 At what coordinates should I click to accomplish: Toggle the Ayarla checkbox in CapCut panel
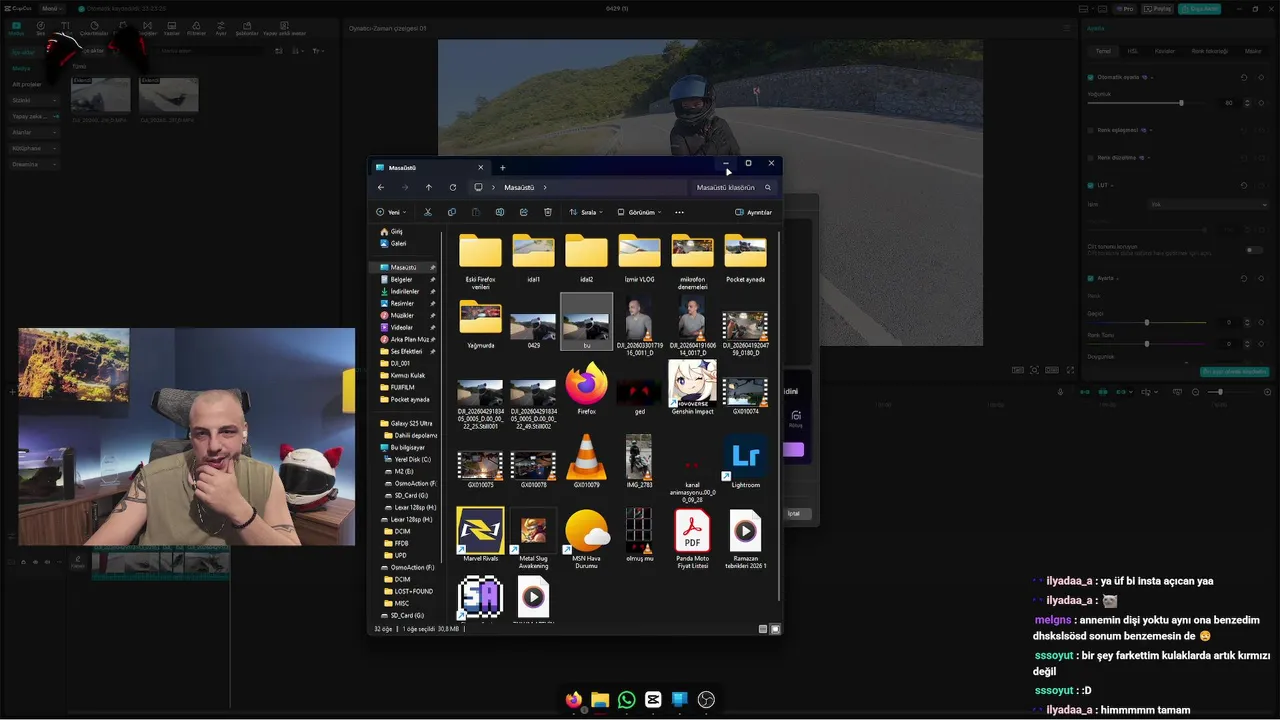click(1091, 278)
